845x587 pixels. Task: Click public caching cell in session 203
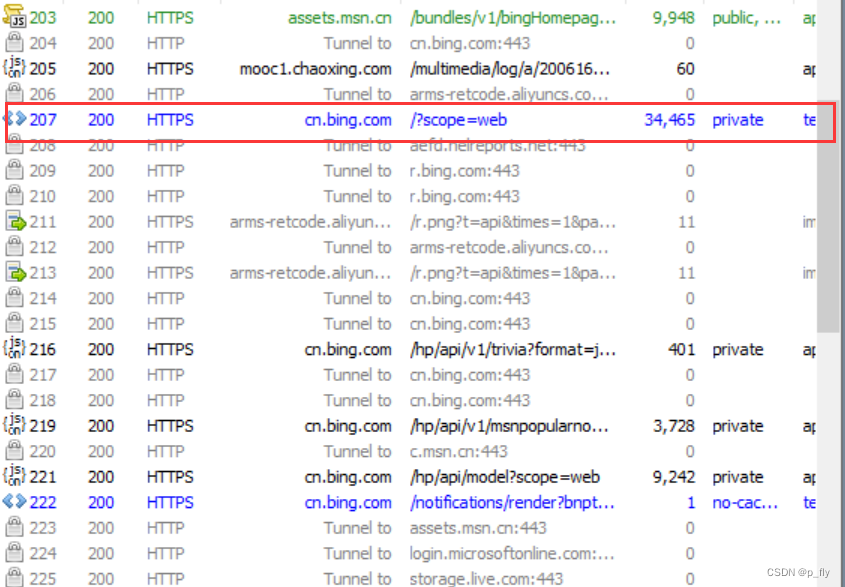coord(745,18)
